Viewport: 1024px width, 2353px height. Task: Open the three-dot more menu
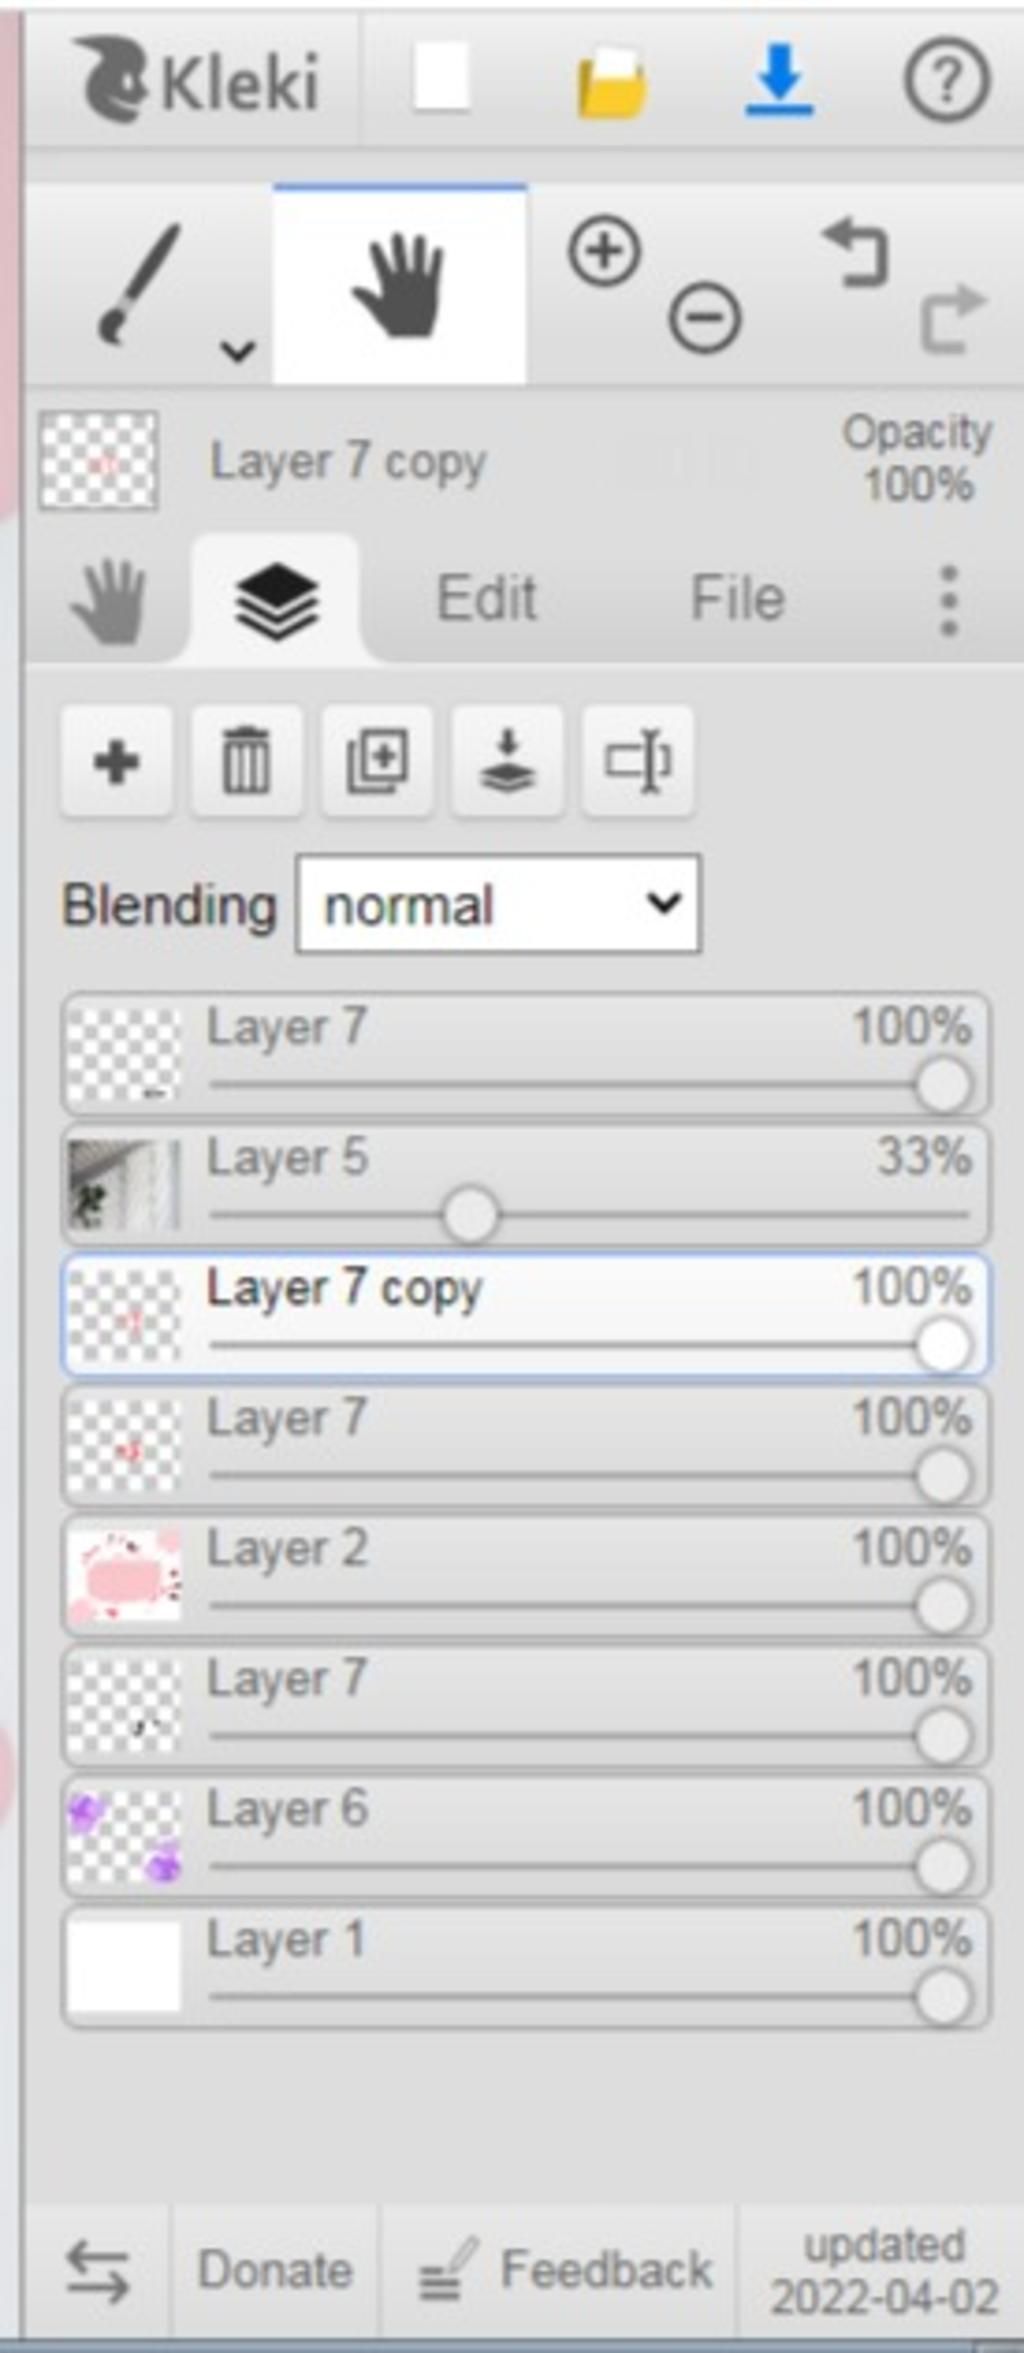(949, 600)
